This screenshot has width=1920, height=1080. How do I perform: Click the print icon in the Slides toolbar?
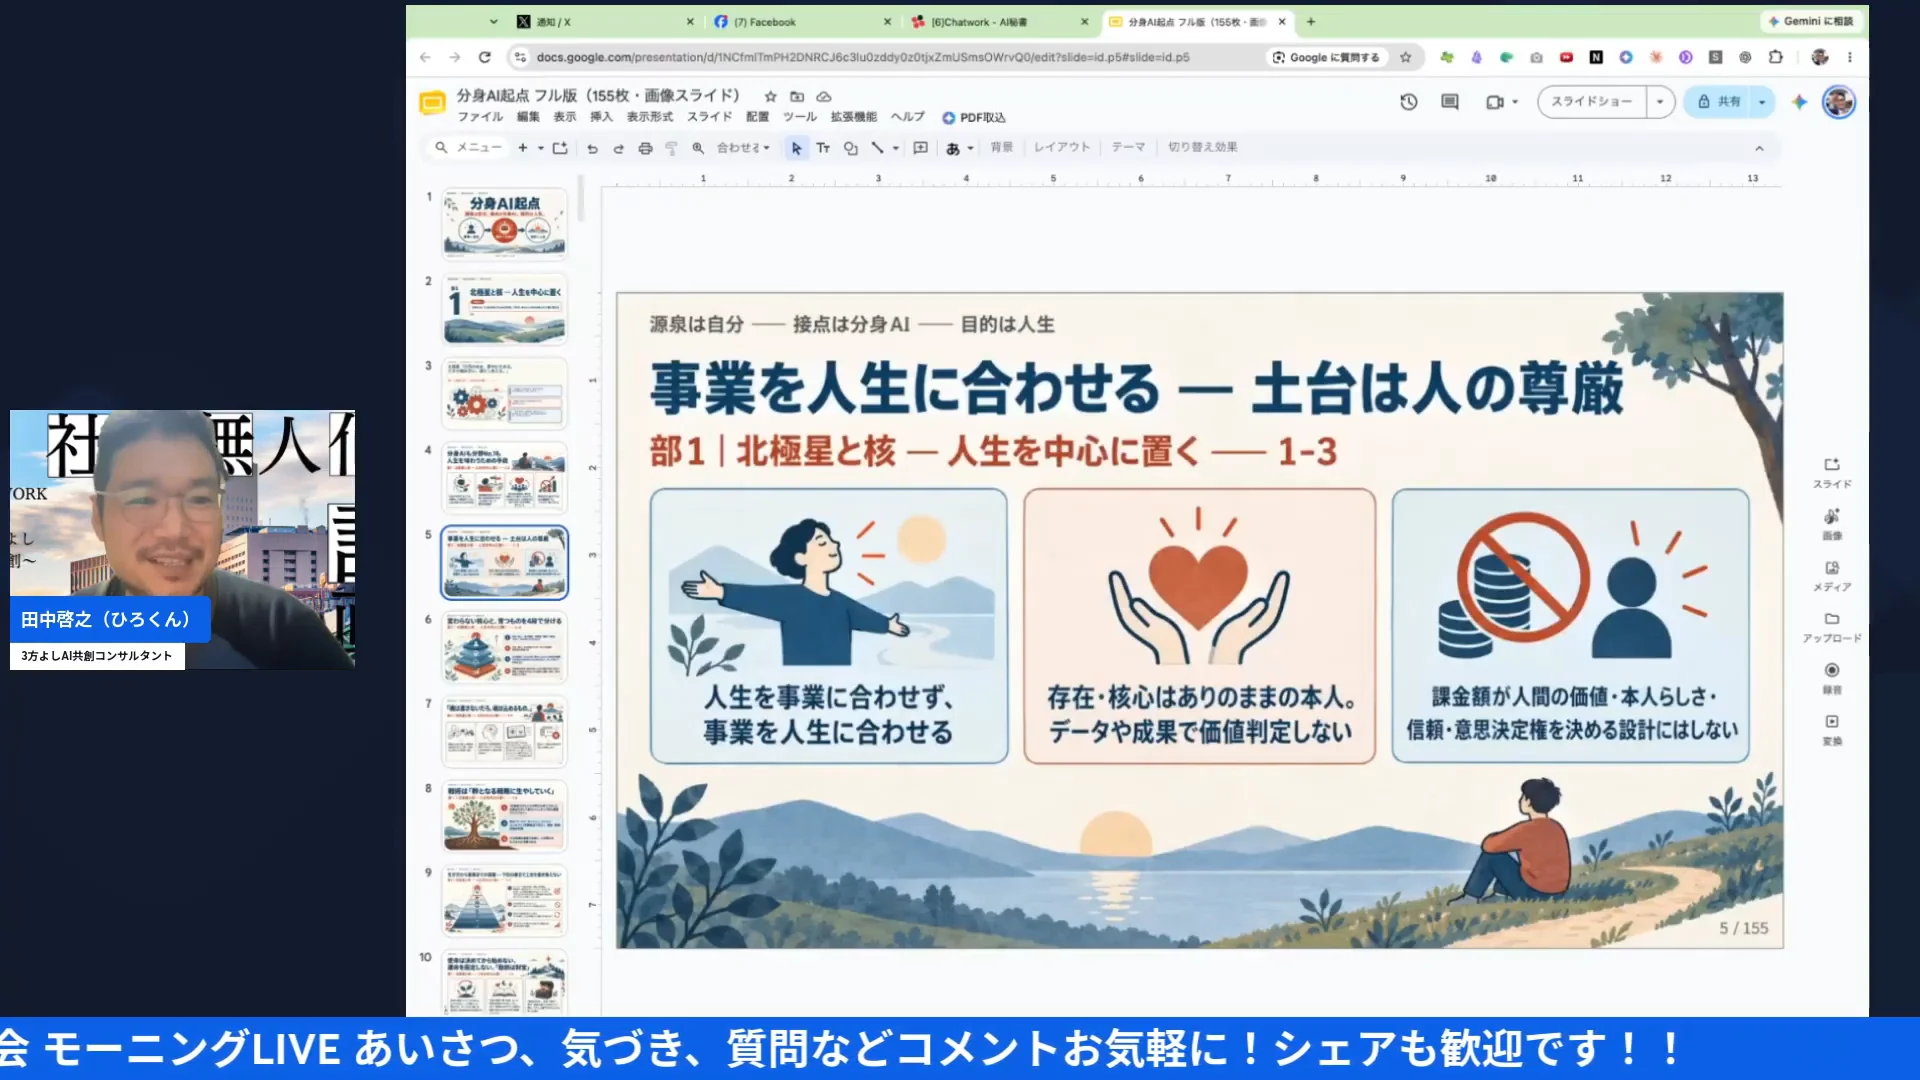click(645, 148)
